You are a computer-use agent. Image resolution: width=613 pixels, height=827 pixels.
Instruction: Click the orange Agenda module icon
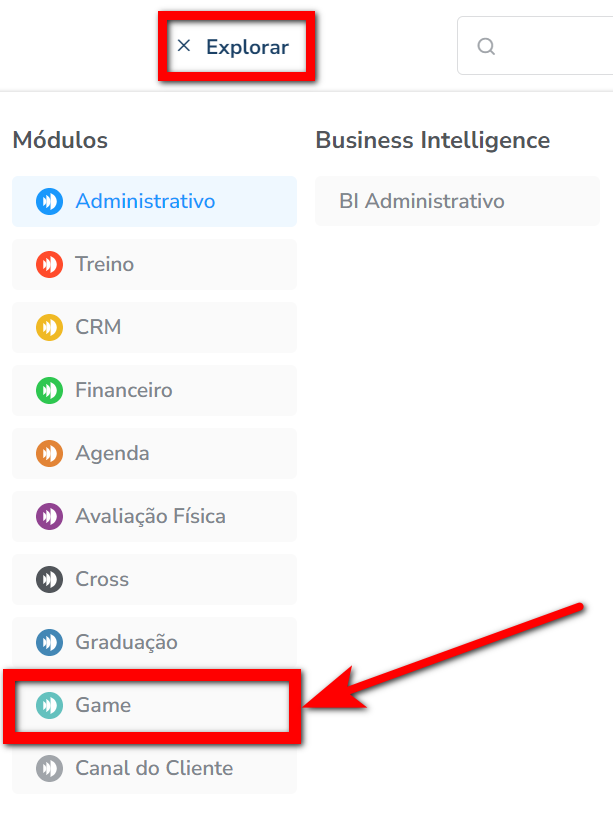[49, 454]
